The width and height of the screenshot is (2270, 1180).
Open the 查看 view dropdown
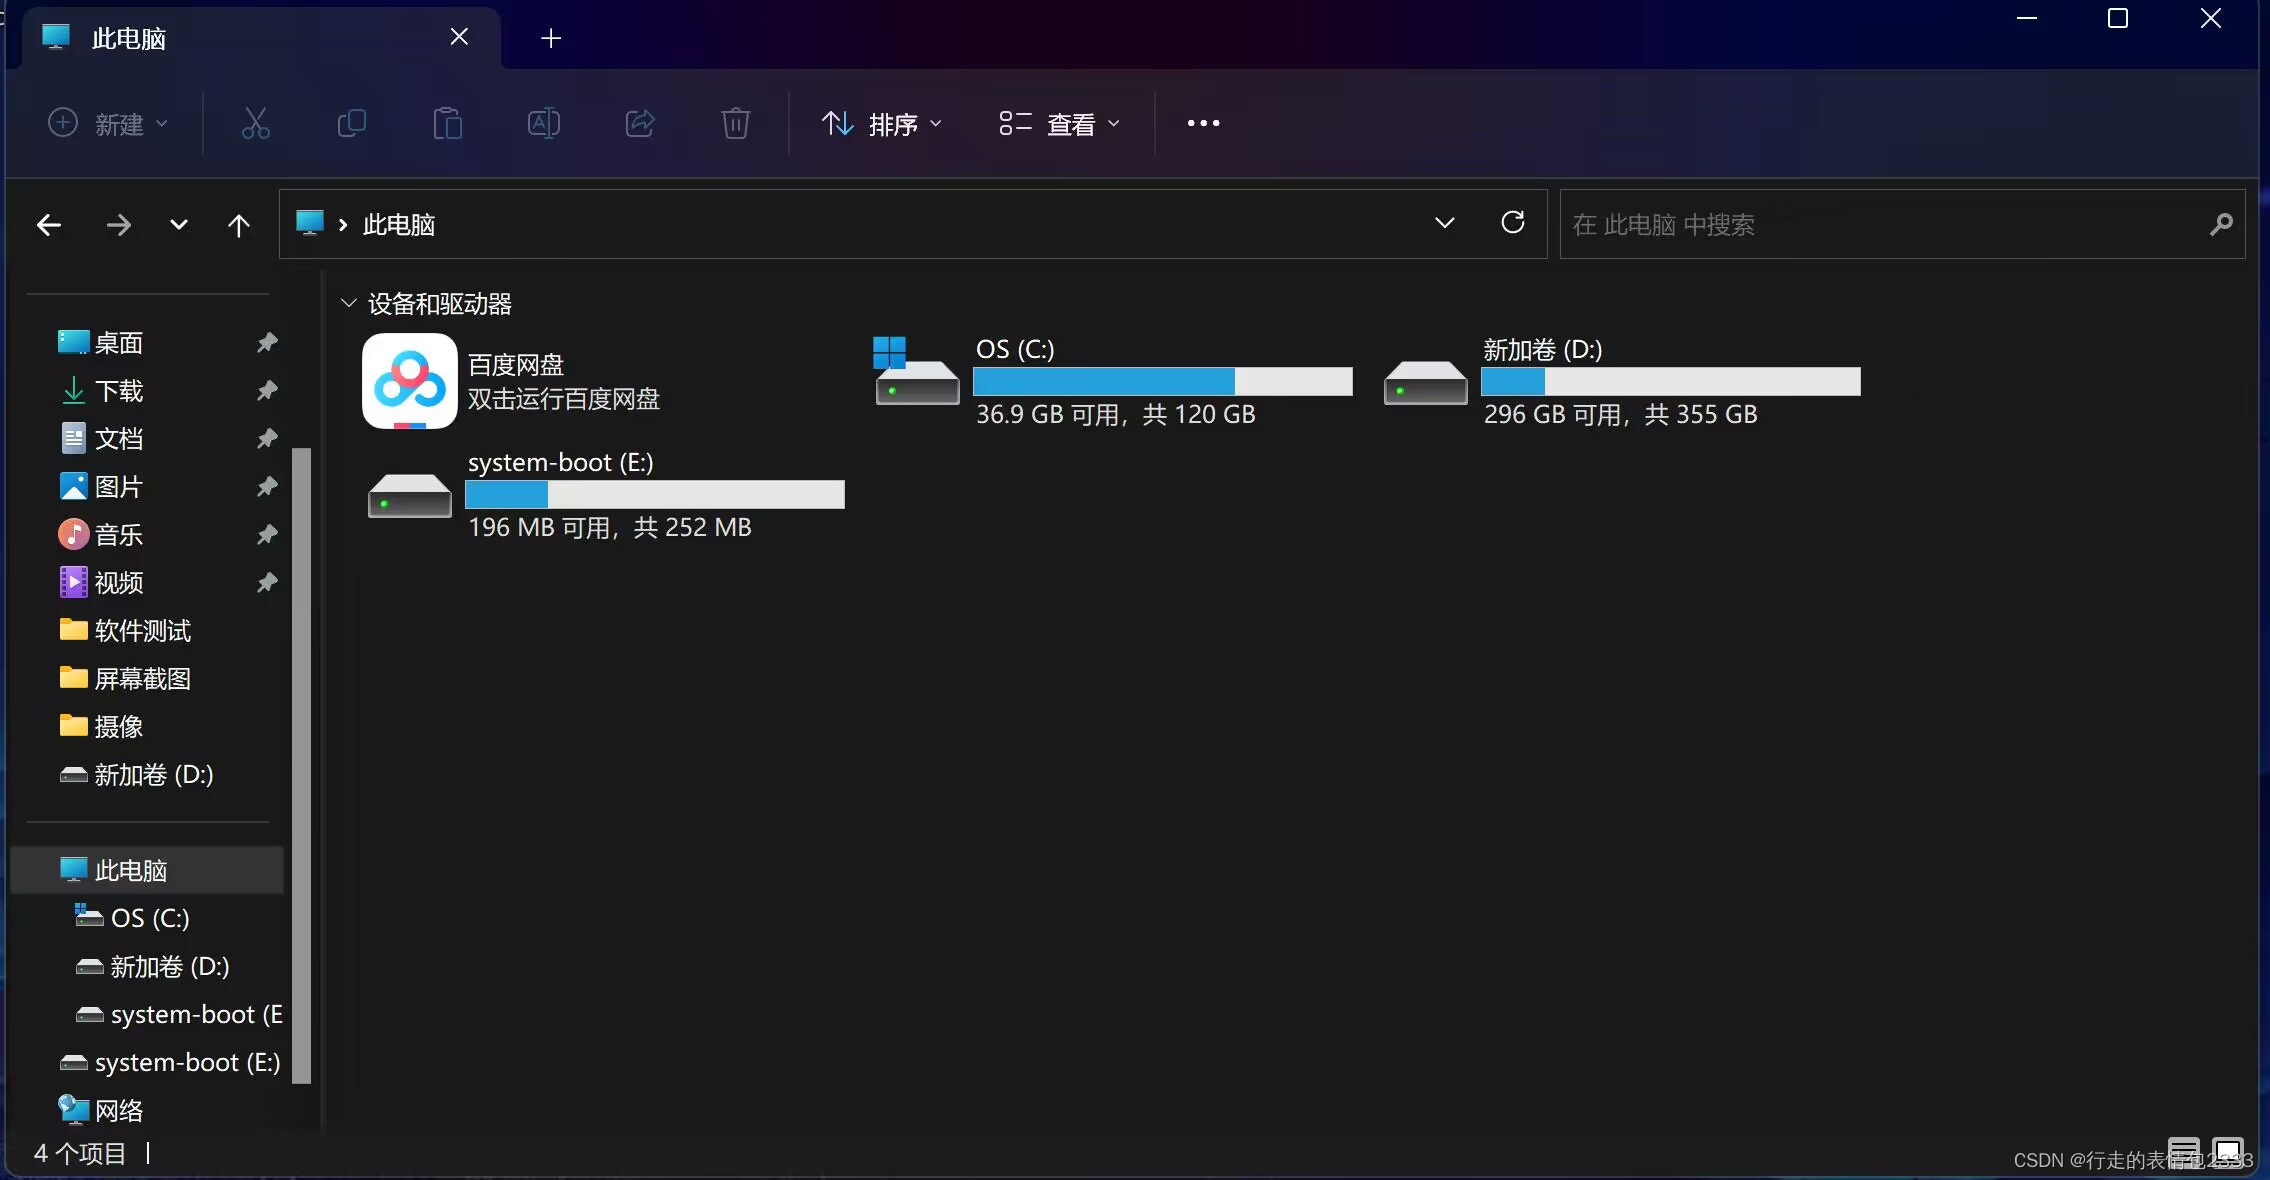pos(1059,124)
